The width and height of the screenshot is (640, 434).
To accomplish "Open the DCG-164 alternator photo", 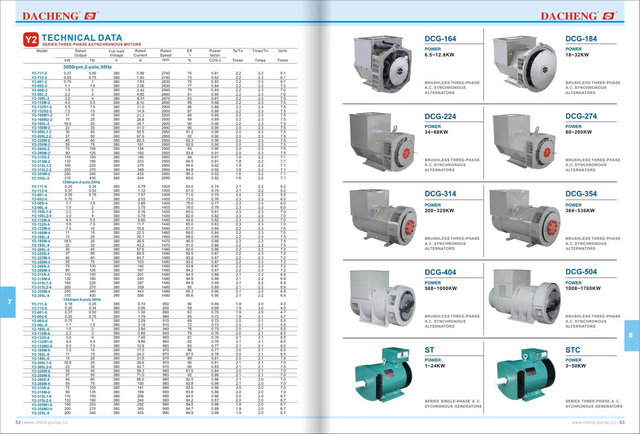I will point(383,63).
